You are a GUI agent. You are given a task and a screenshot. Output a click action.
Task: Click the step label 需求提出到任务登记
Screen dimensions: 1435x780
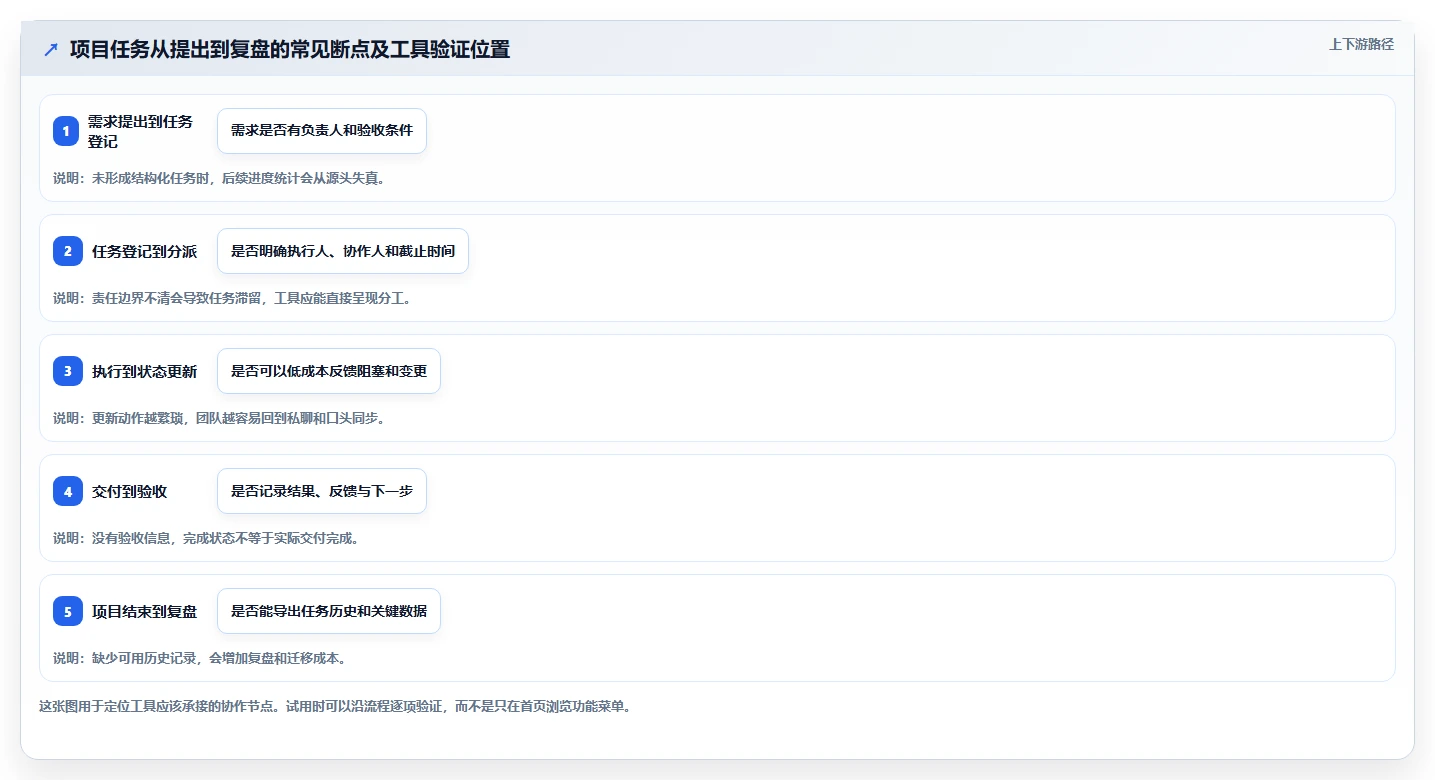click(140, 131)
